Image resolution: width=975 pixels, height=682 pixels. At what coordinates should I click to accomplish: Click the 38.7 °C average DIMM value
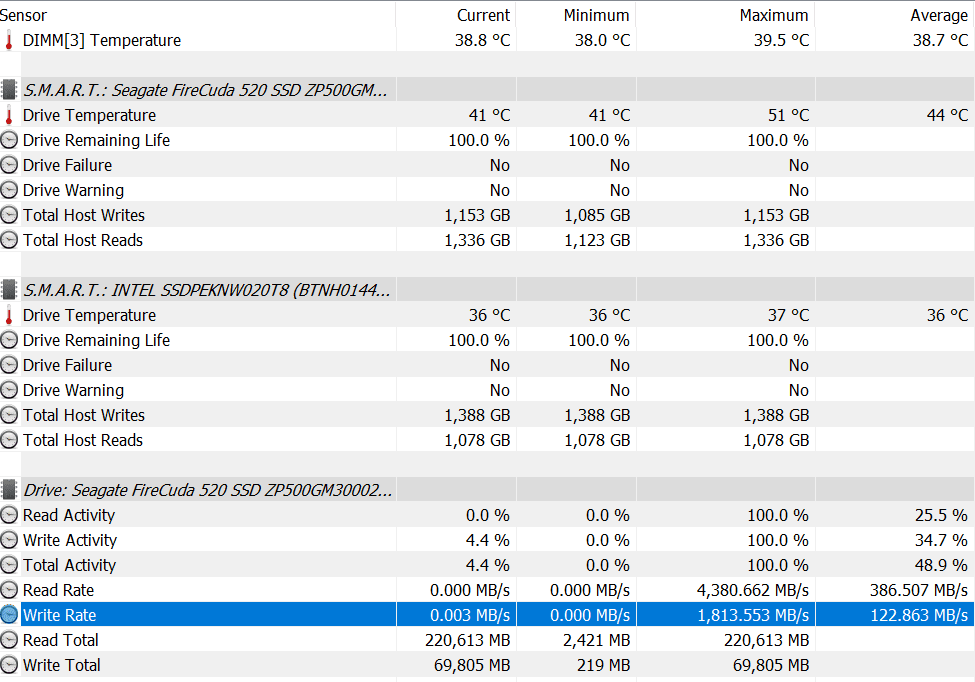click(940, 40)
